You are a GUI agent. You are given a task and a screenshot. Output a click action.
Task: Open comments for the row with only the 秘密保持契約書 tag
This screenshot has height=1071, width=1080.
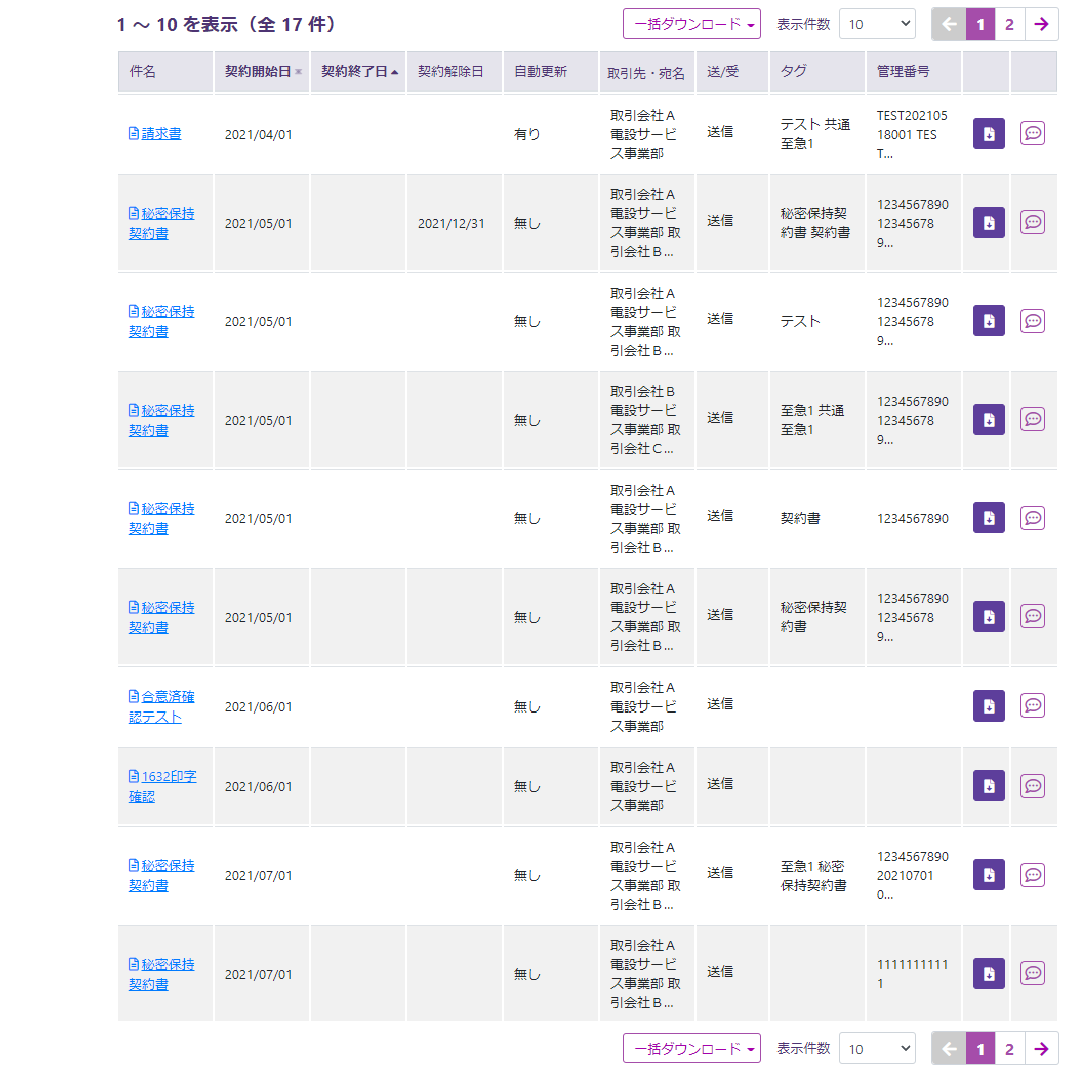click(1032, 616)
